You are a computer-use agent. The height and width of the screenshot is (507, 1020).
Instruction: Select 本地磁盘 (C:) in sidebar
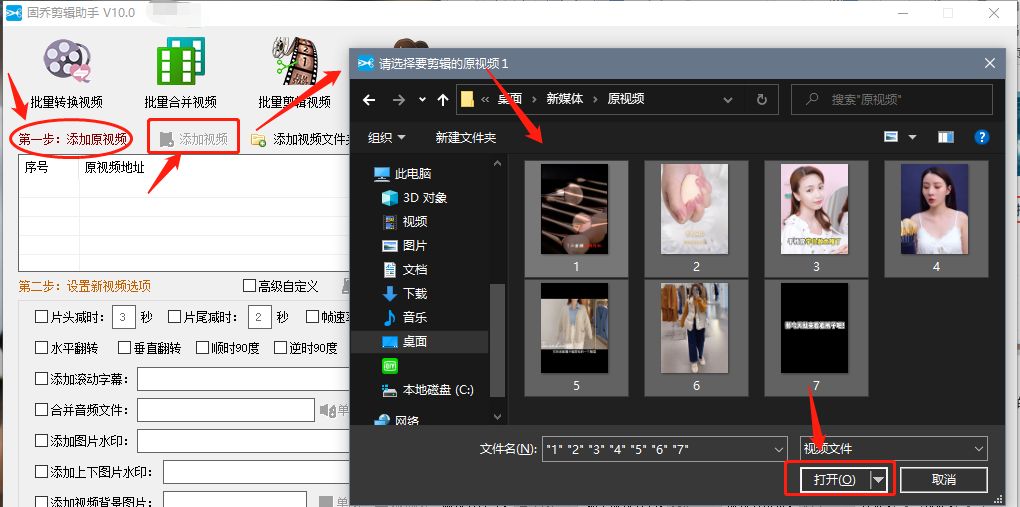(x=427, y=390)
